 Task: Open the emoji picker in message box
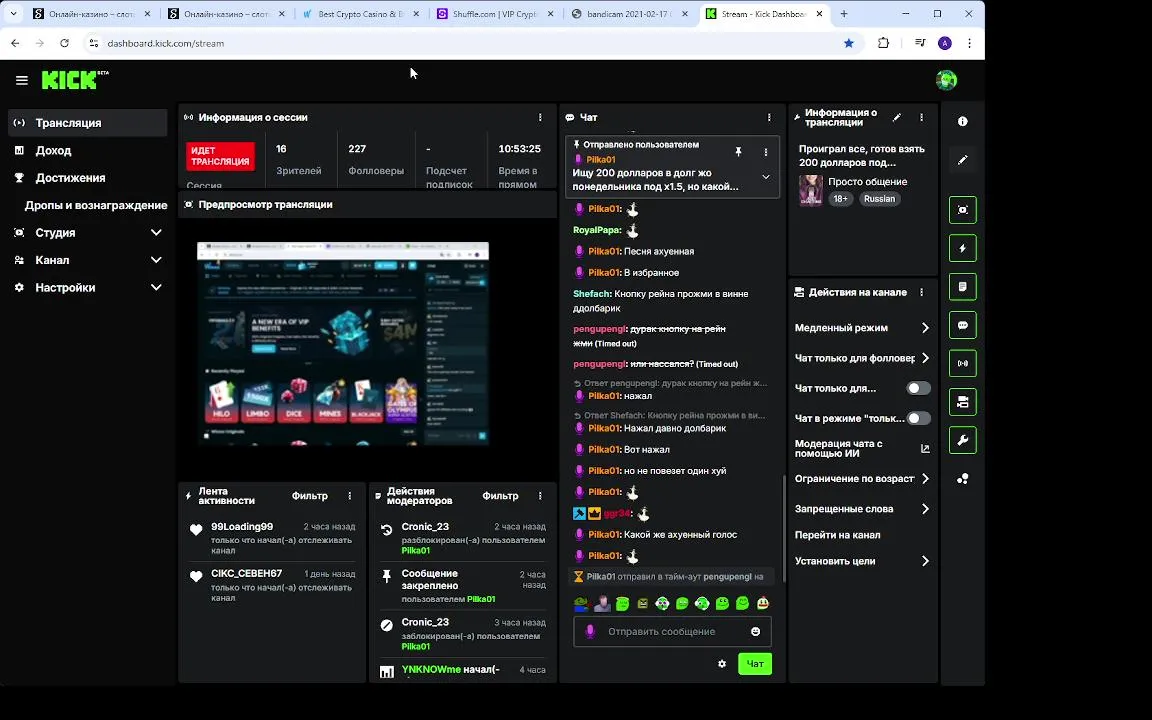point(755,632)
